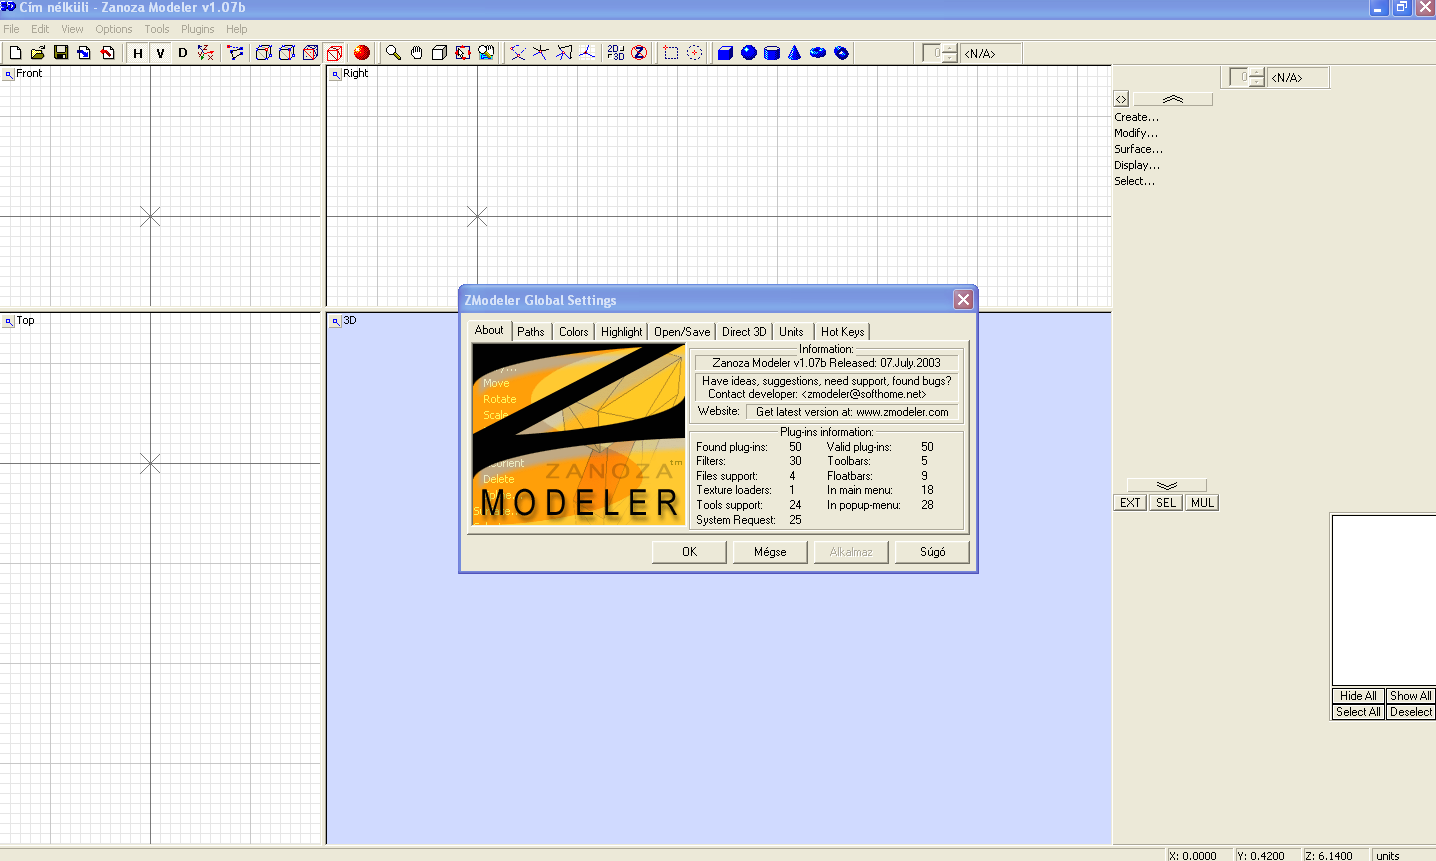Expand the Create... command group
Screen dimensions: 1436x861
coord(1137,117)
